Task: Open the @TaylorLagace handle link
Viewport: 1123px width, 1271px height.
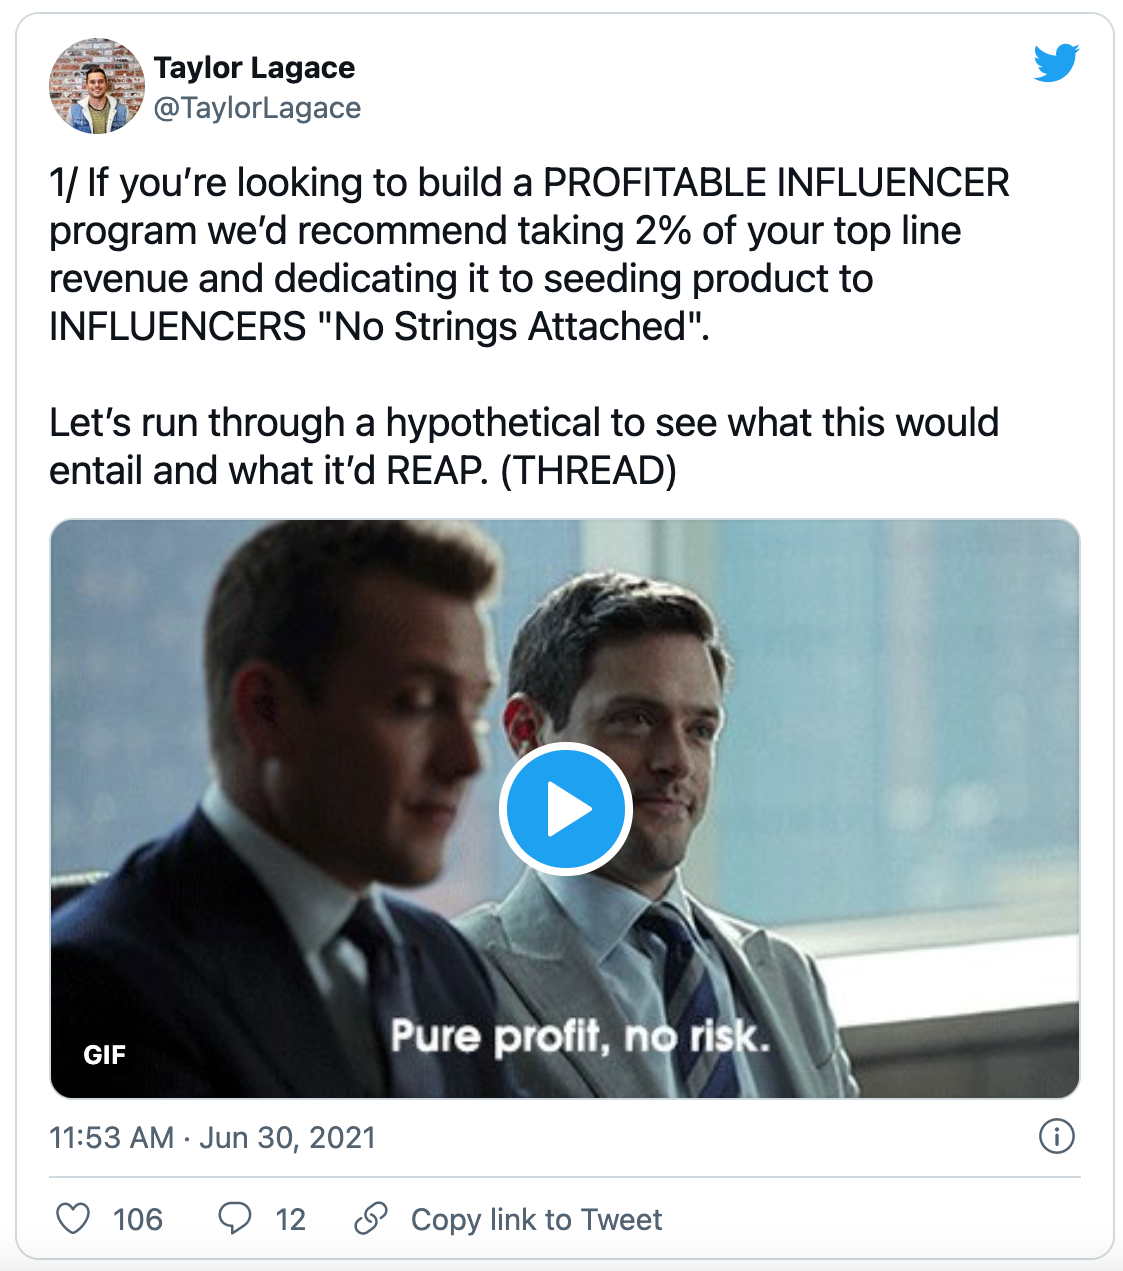Action: pyautogui.click(x=257, y=108)
